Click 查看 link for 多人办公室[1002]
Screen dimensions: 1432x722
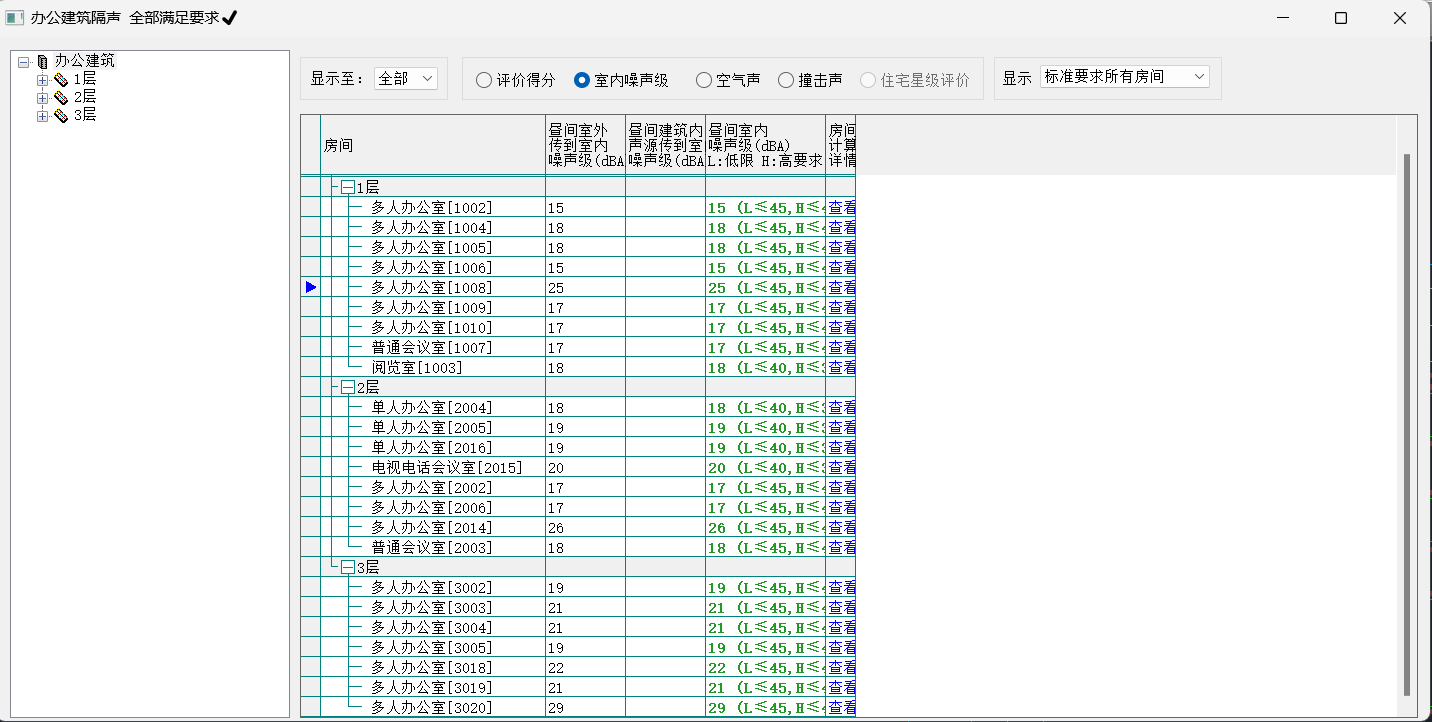[x=841, y=207]
